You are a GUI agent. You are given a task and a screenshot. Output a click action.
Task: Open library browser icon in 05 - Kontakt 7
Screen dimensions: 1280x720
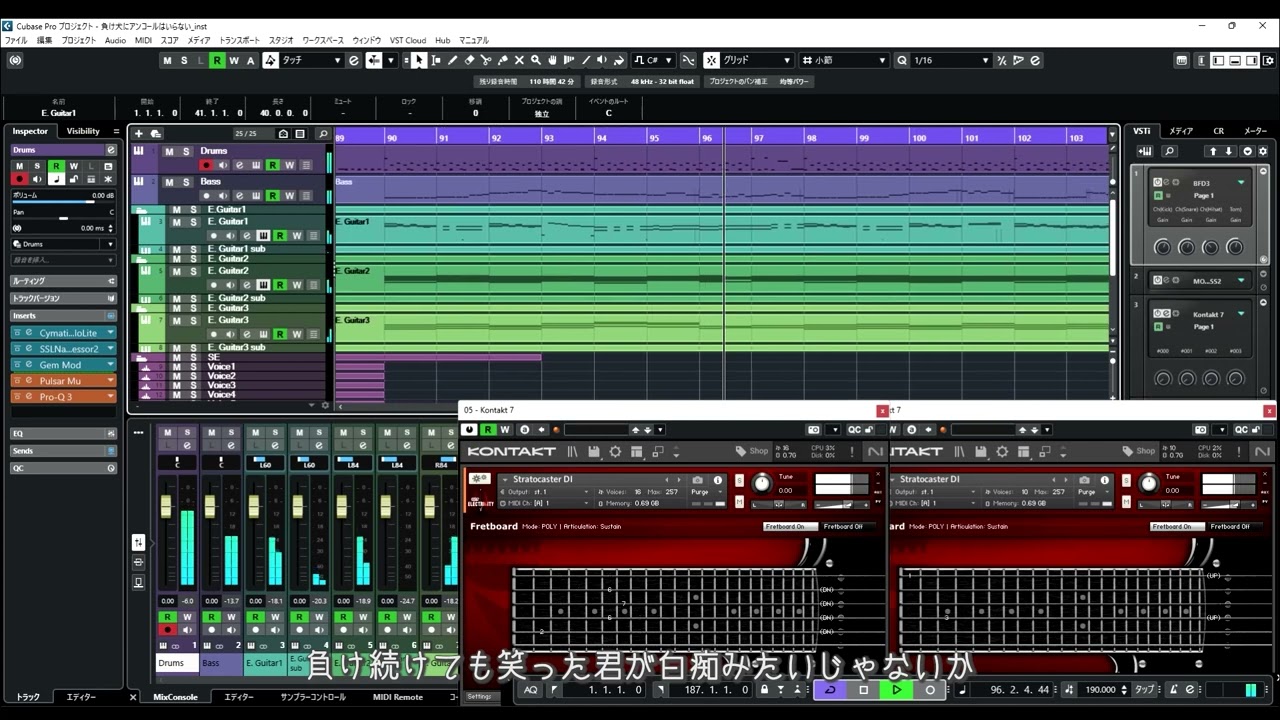click(573, 452)
